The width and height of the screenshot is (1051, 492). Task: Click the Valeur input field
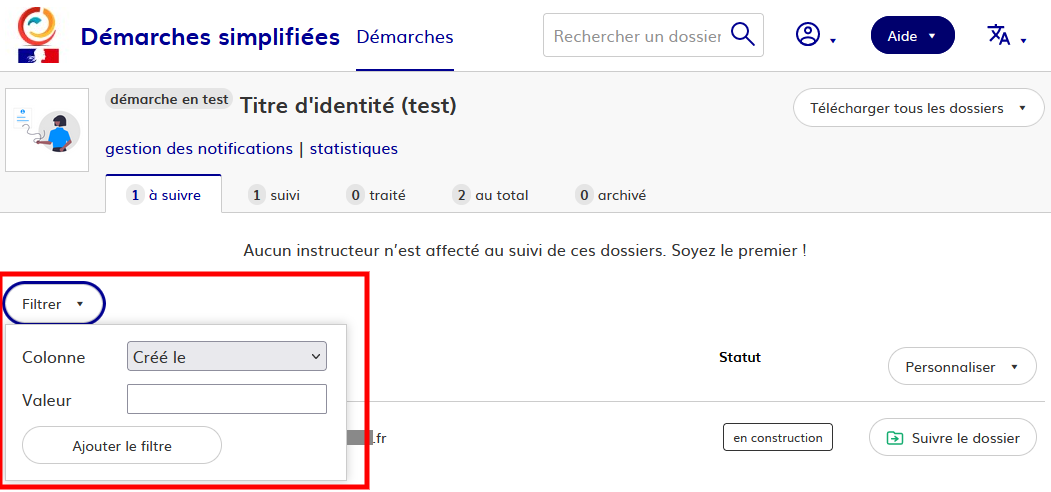tap(227, 400)
